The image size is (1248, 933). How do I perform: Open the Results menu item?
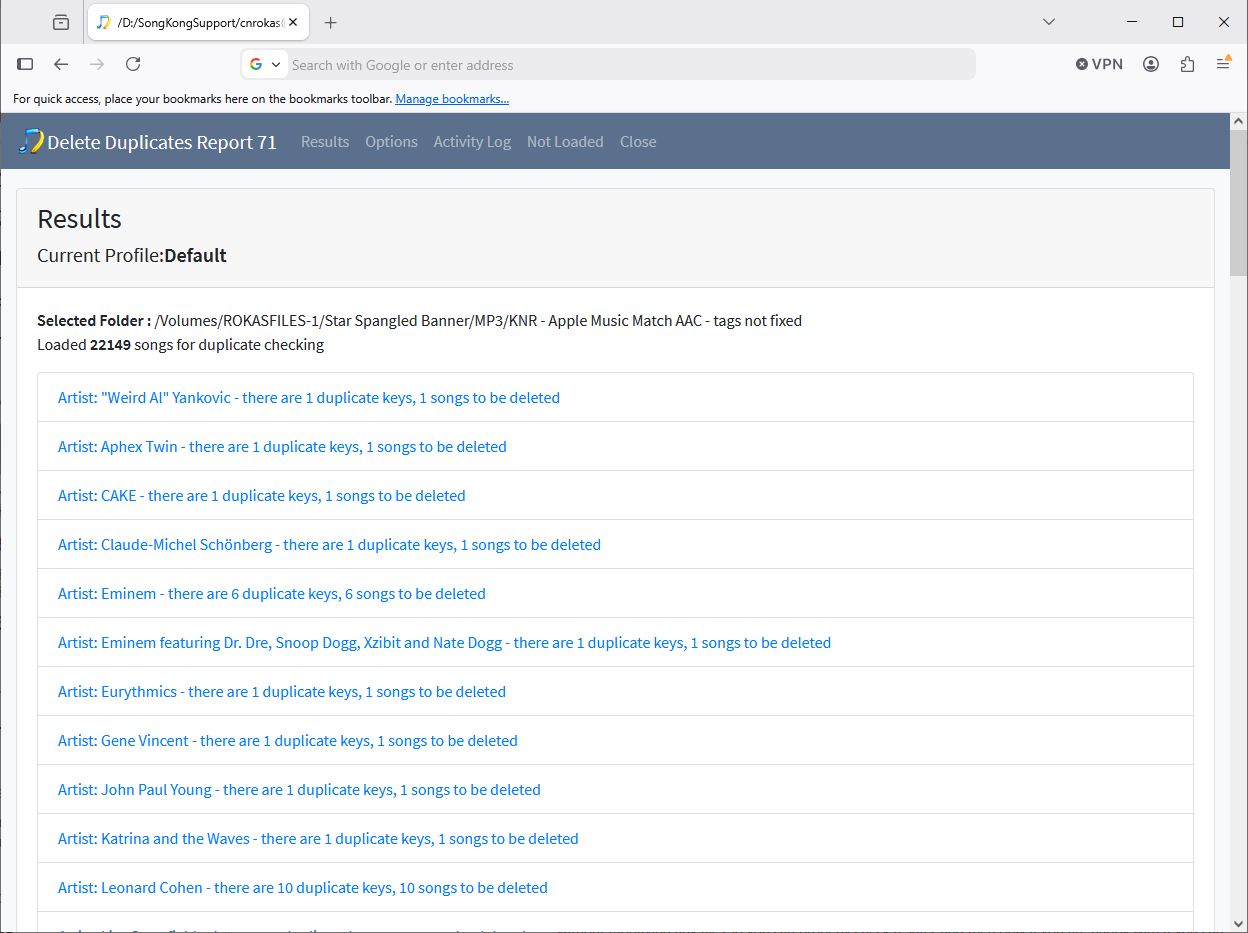pos(325,142)
